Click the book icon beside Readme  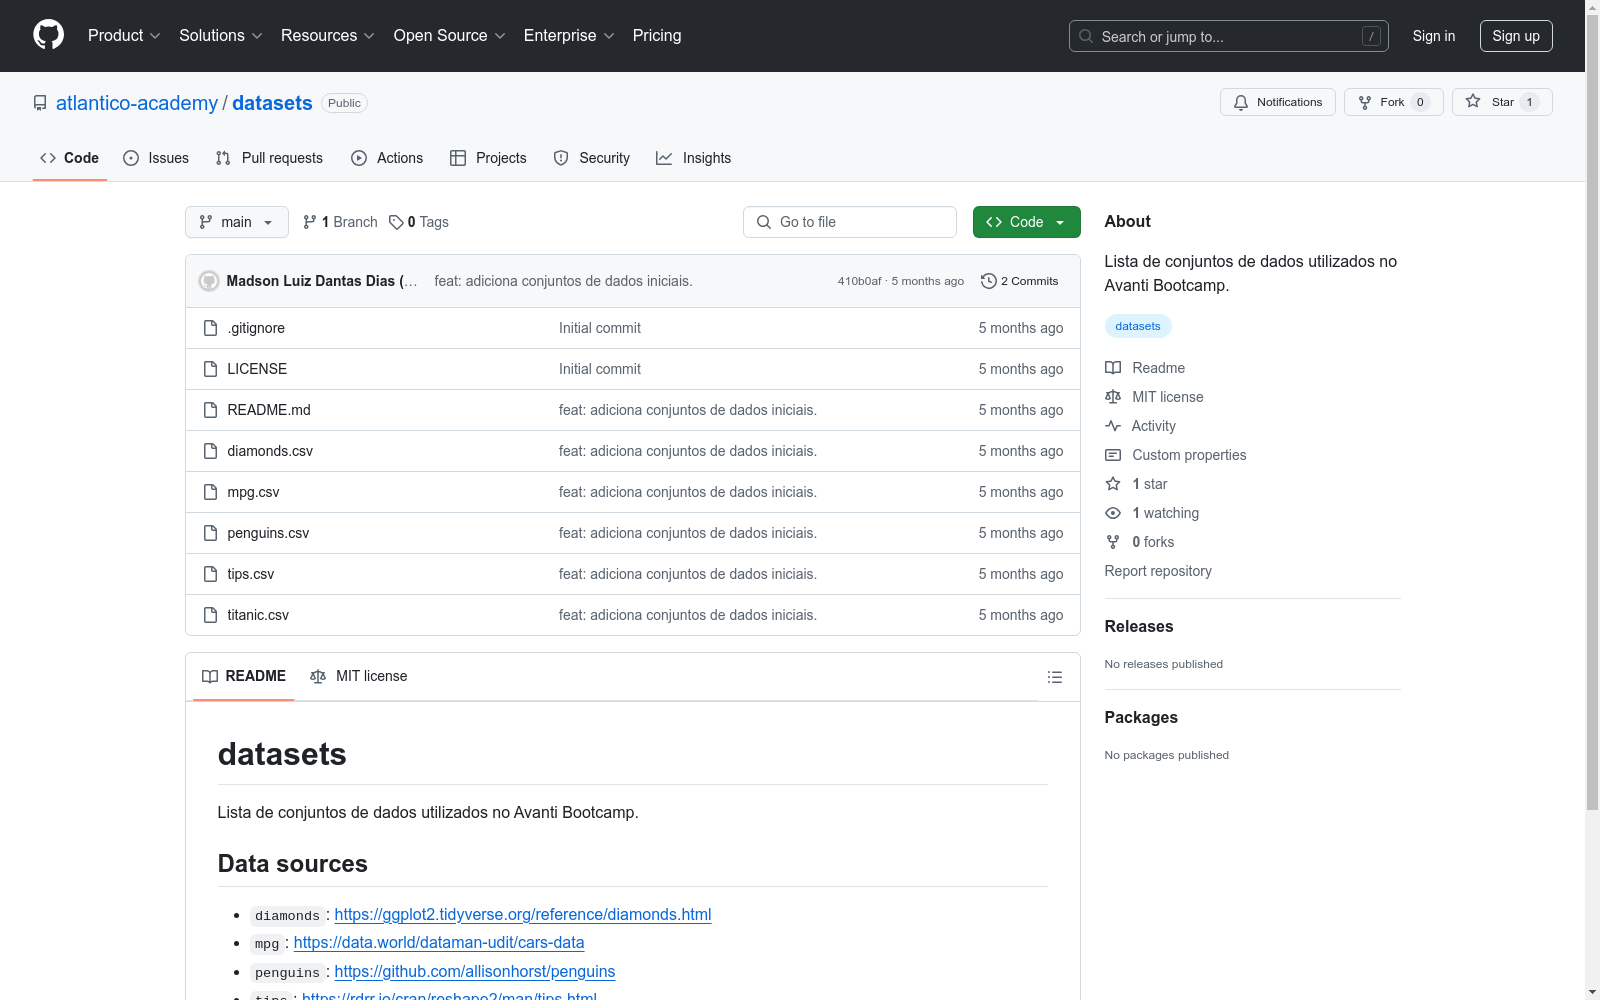(x=1113, y=368)
